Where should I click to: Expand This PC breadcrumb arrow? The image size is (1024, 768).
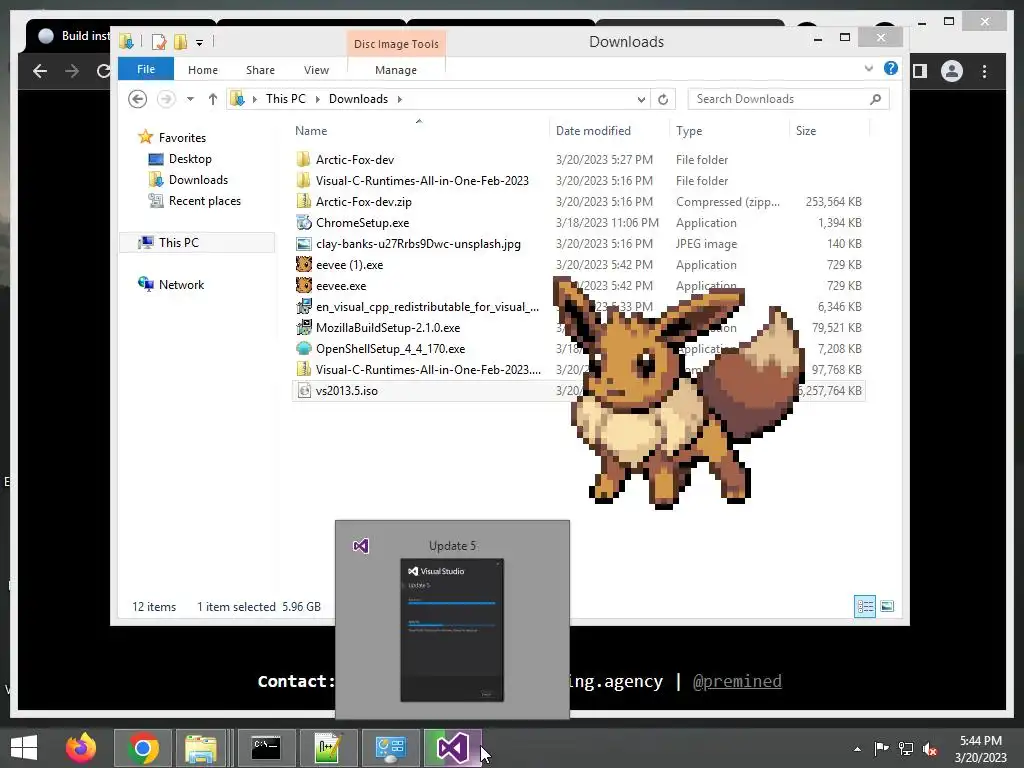317,99
